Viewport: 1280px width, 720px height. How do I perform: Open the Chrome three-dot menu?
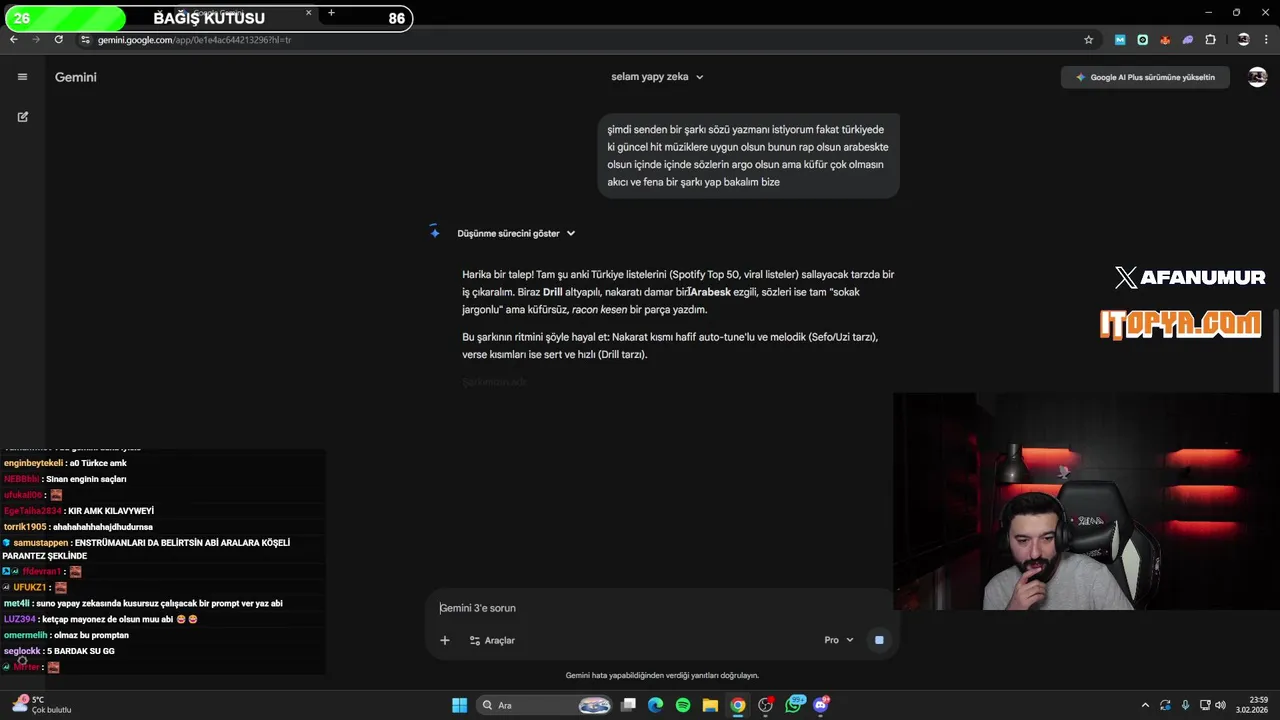(1266, 40)
